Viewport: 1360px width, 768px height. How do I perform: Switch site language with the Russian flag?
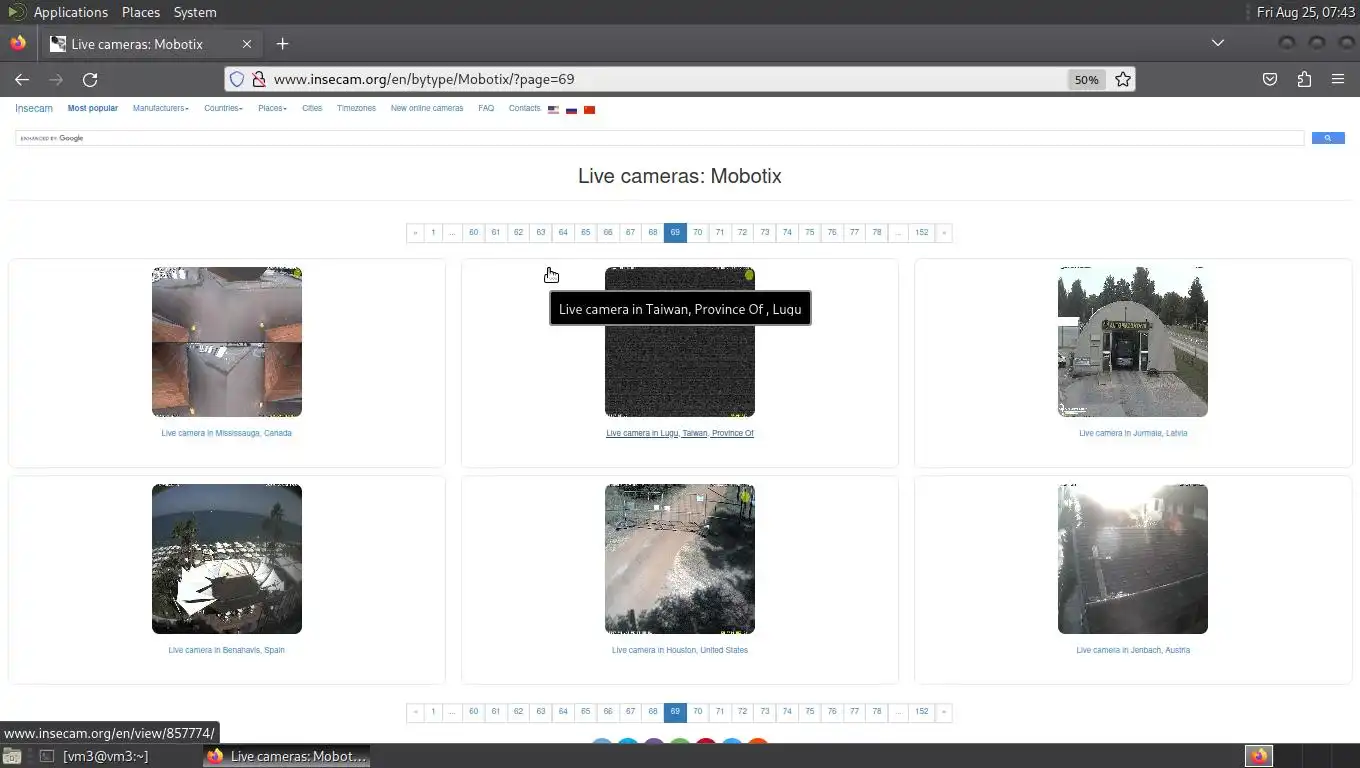click(x=571, y=110)
